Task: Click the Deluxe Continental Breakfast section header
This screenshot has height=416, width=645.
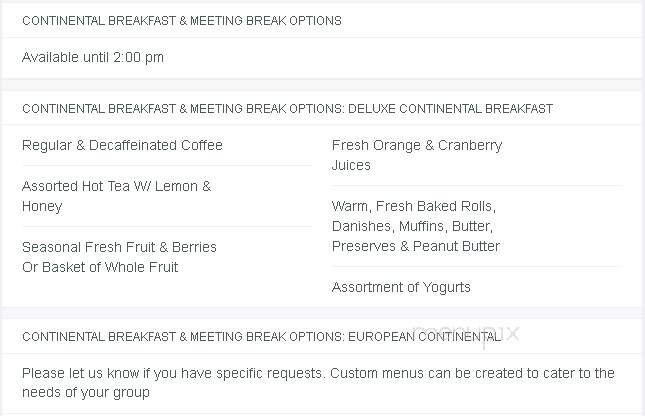Action: [x=287, y=109]
